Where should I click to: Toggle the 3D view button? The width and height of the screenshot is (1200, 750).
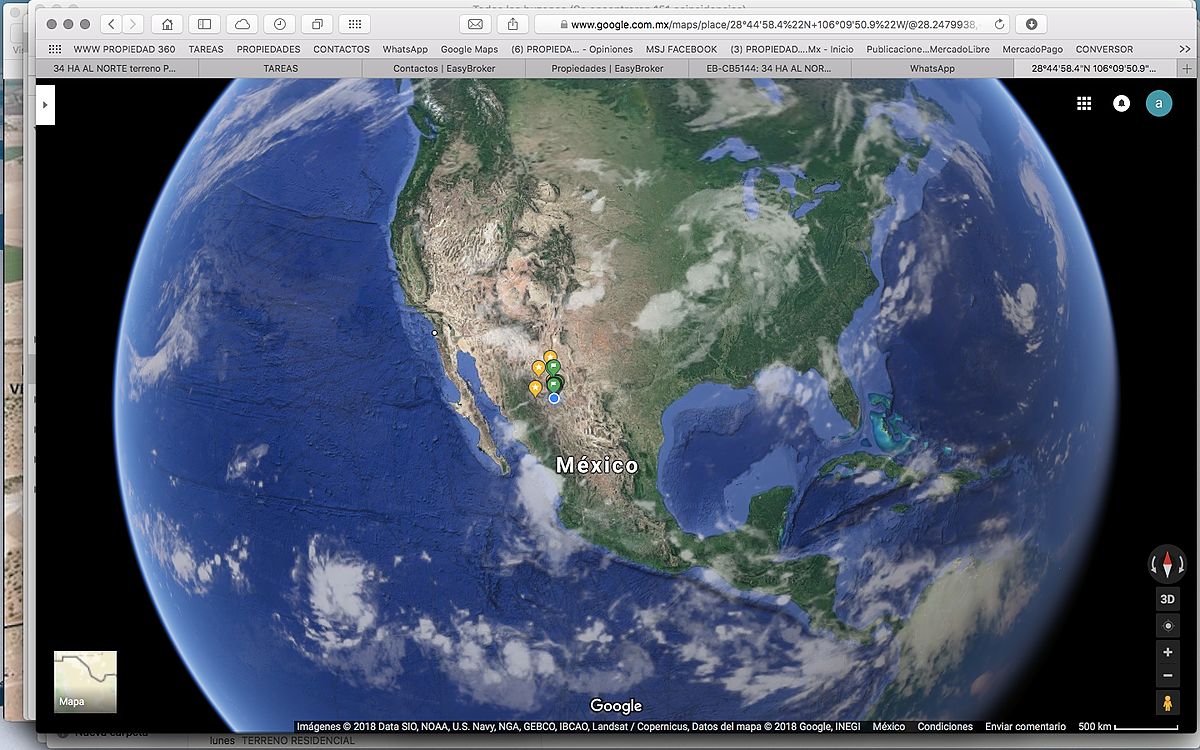click(1167, 599)
